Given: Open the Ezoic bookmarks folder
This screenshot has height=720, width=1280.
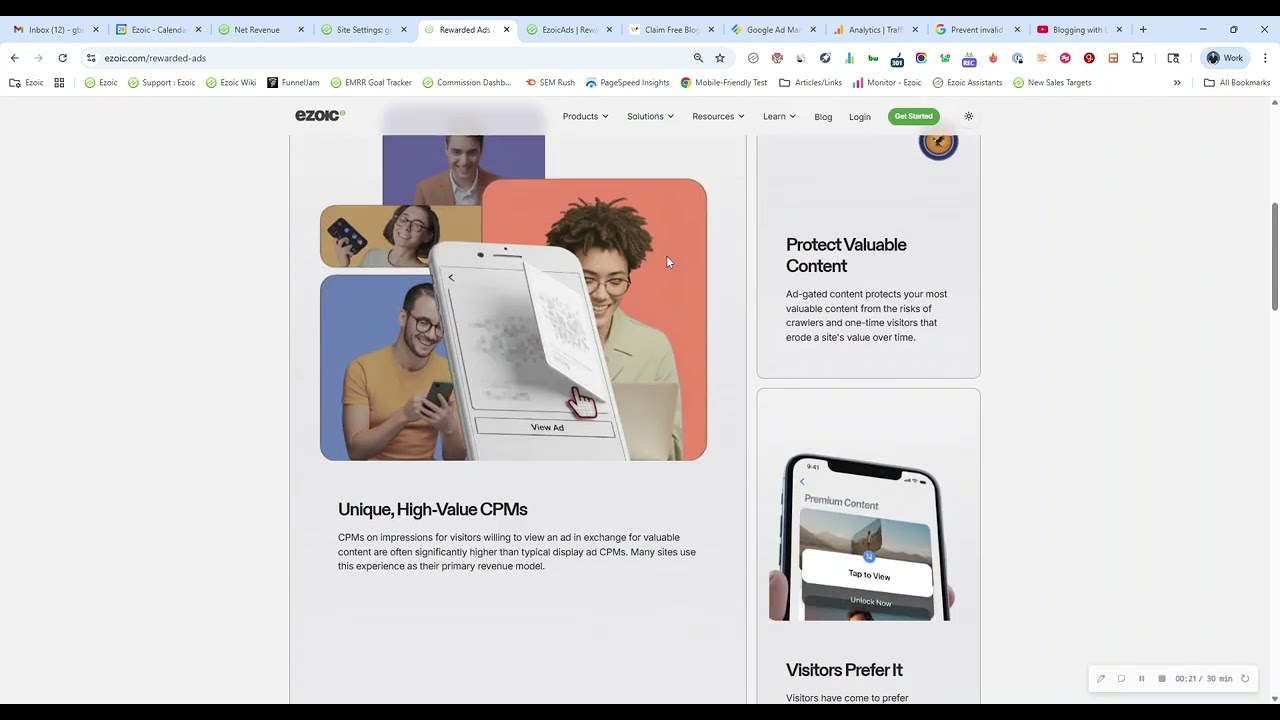Looking at the screenshot, I should pyautogui.click(x=26, y=82).
